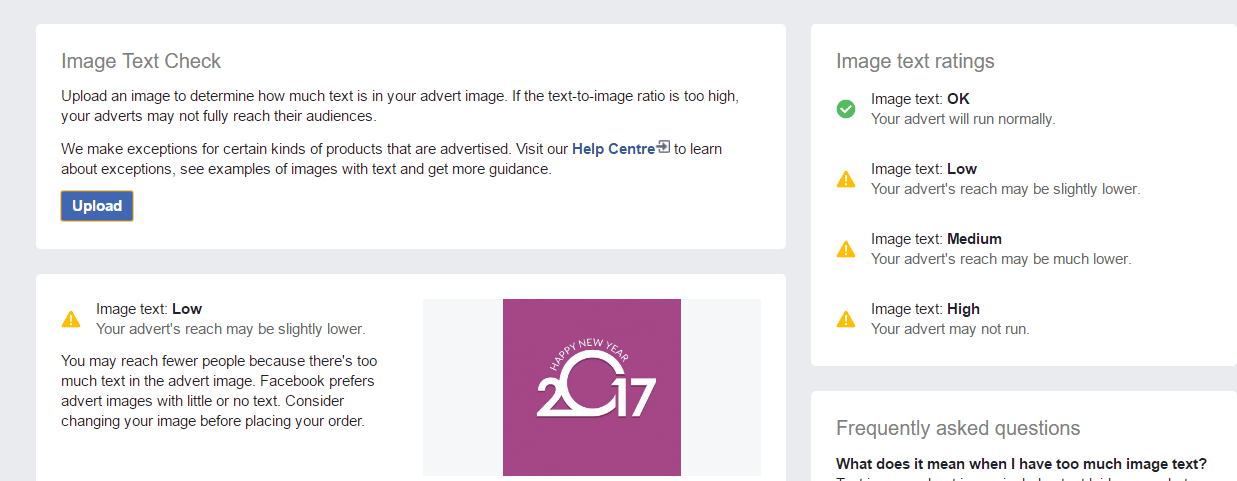Viewport: 1237px width, 481px height.
Task: Click the green OK checkmark icon
Action: [x=846, y=109]
